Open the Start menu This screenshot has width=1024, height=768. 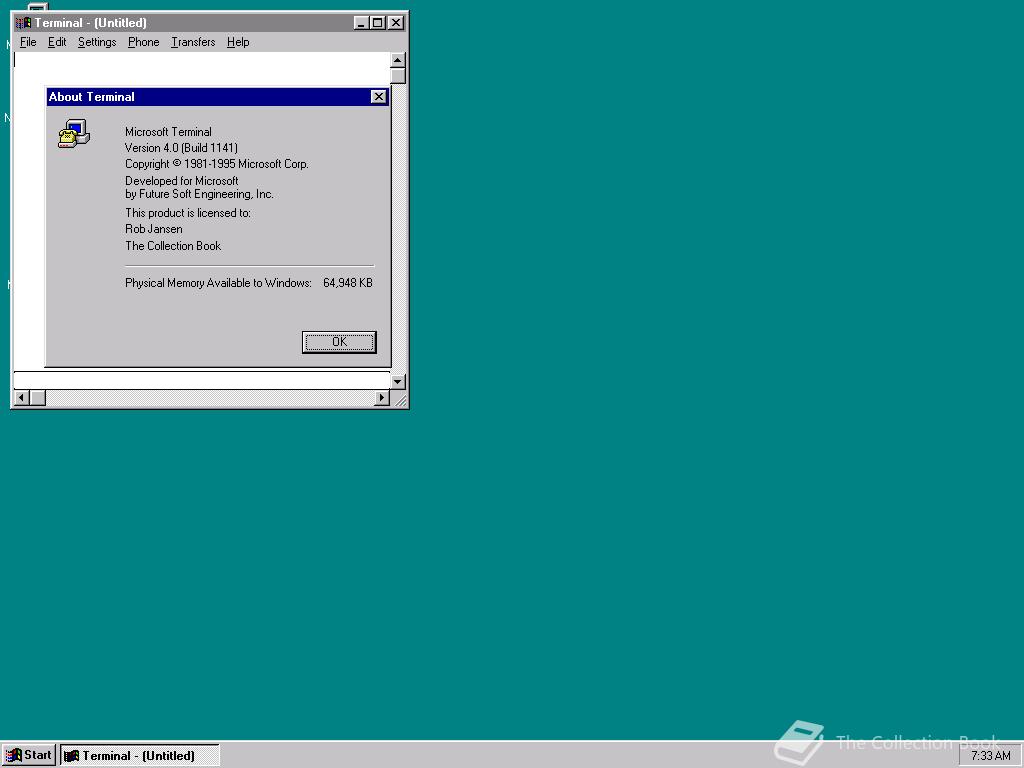click(29, 756)
